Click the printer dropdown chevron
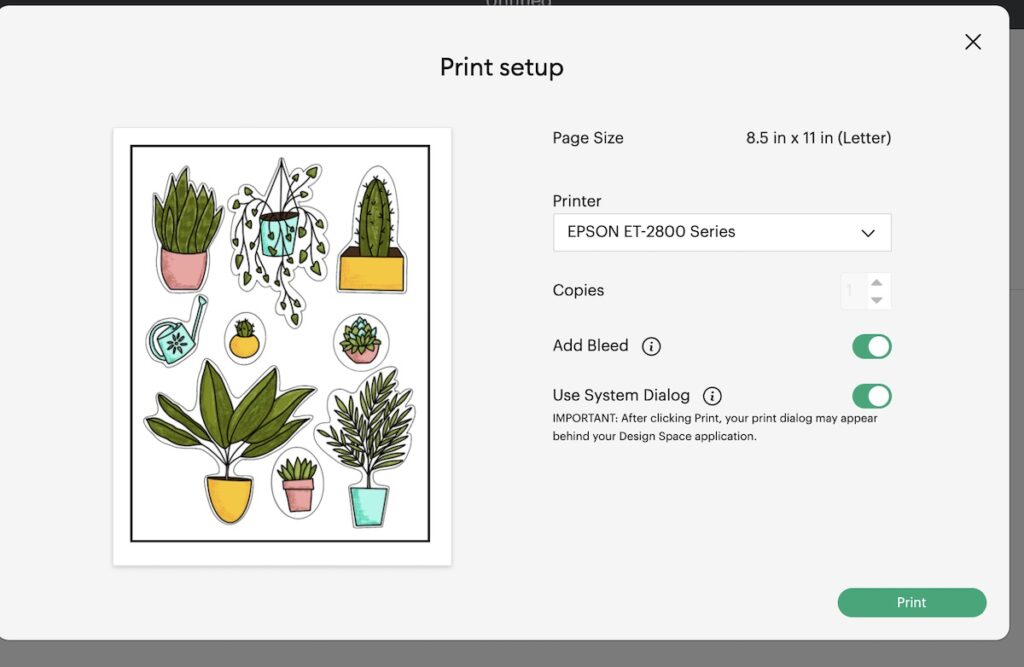 pos(869,232)
